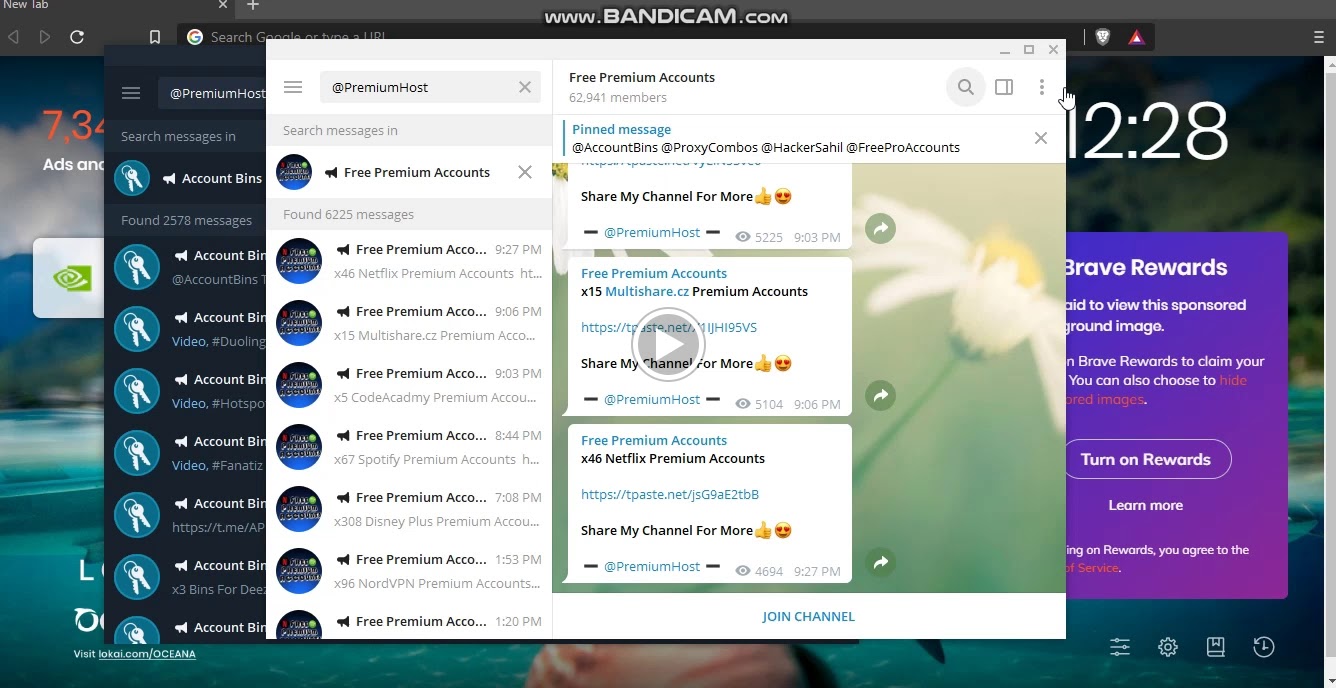The width and height of the screenshot is (1336, 688).
Task: Open history clock icon on new tab
Action: [x=1264, y=647]
